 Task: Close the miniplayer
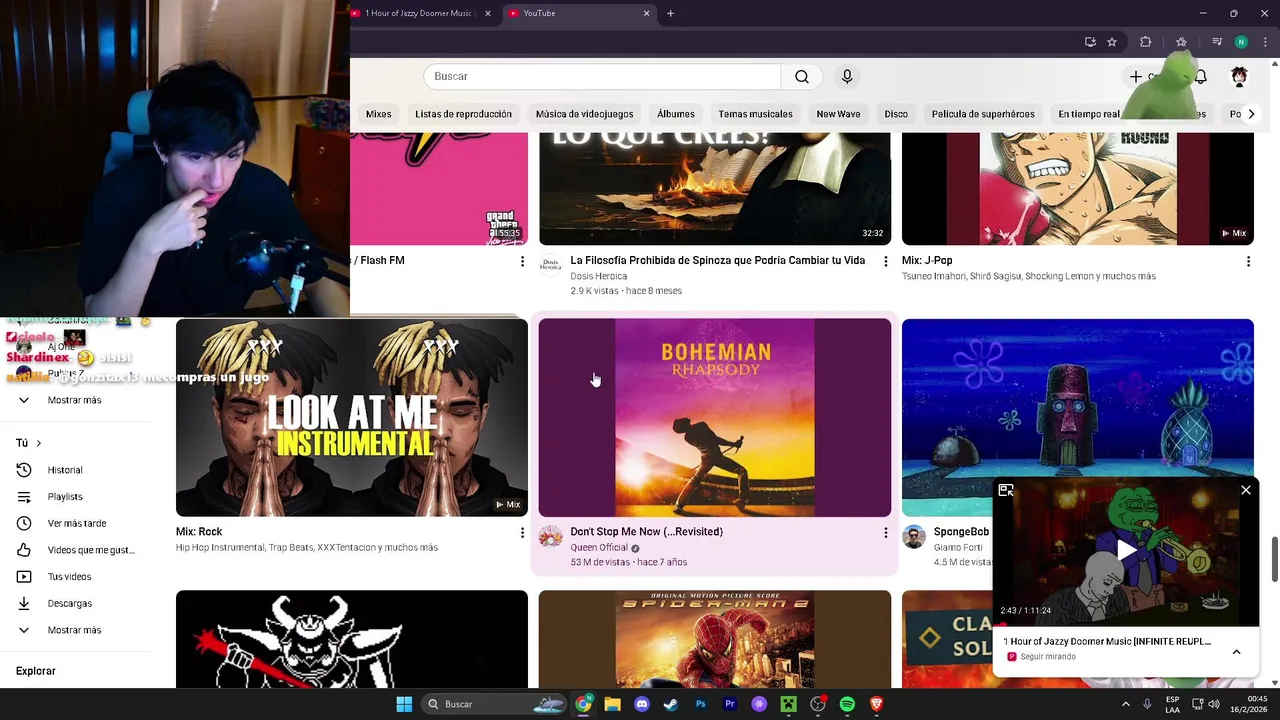point(1246,490)
